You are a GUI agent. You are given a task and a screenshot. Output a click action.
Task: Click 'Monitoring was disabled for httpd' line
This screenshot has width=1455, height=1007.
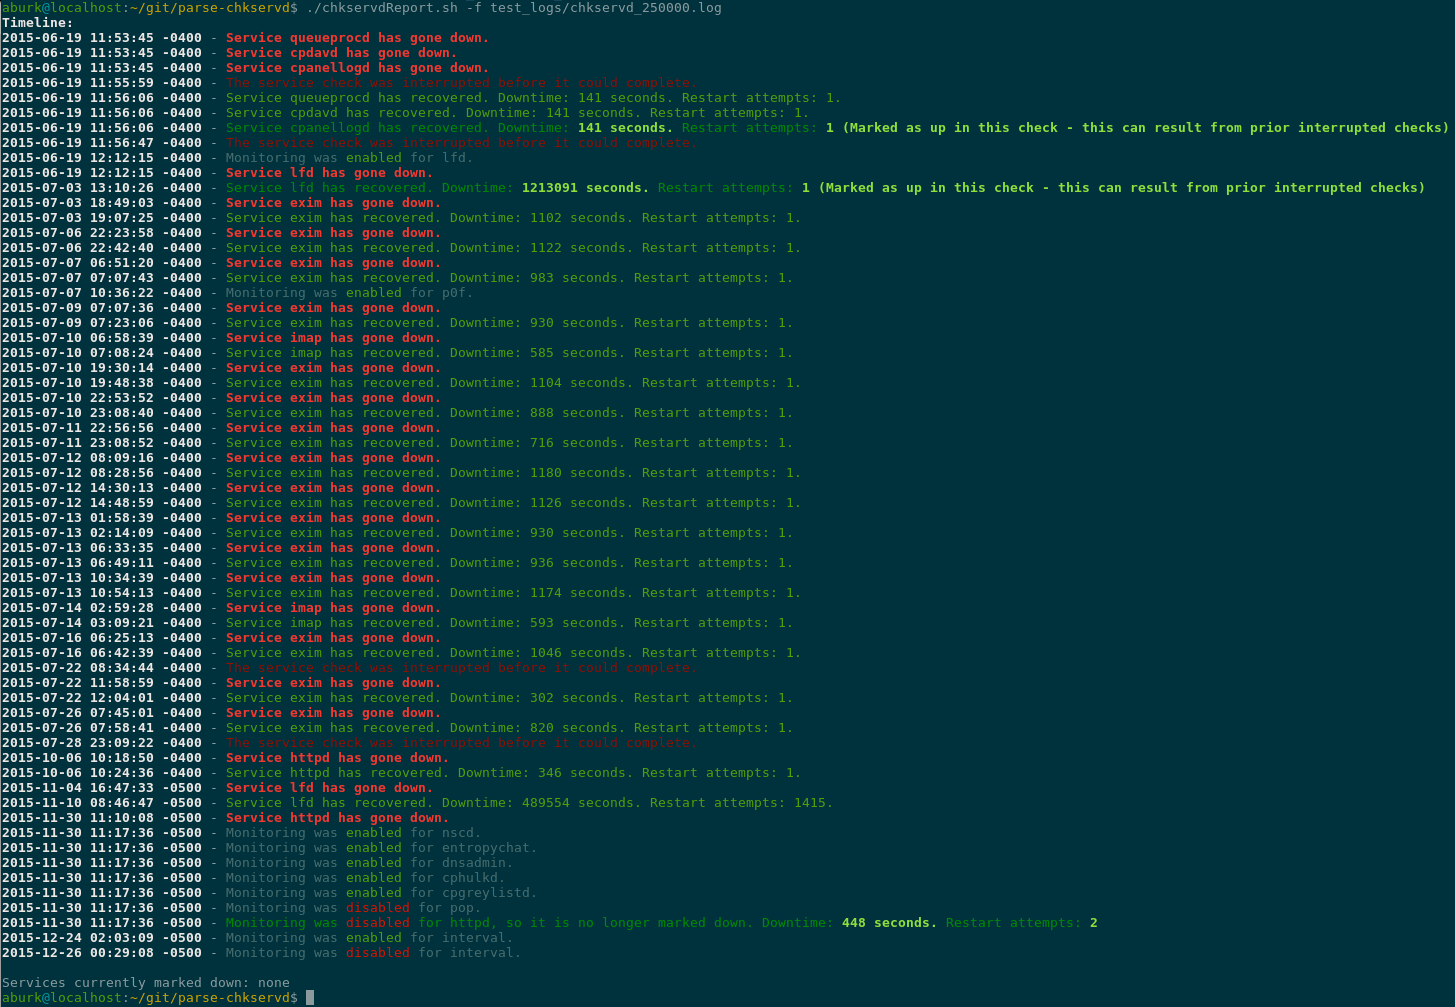coord(662,923)
